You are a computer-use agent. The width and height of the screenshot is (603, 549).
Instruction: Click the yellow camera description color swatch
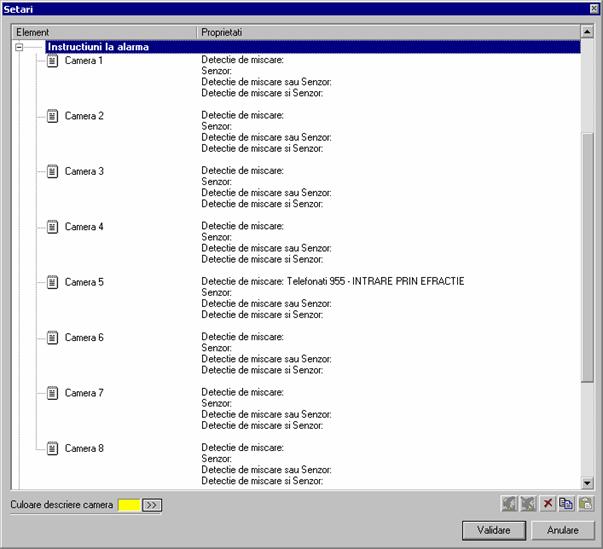click(129, 505)
